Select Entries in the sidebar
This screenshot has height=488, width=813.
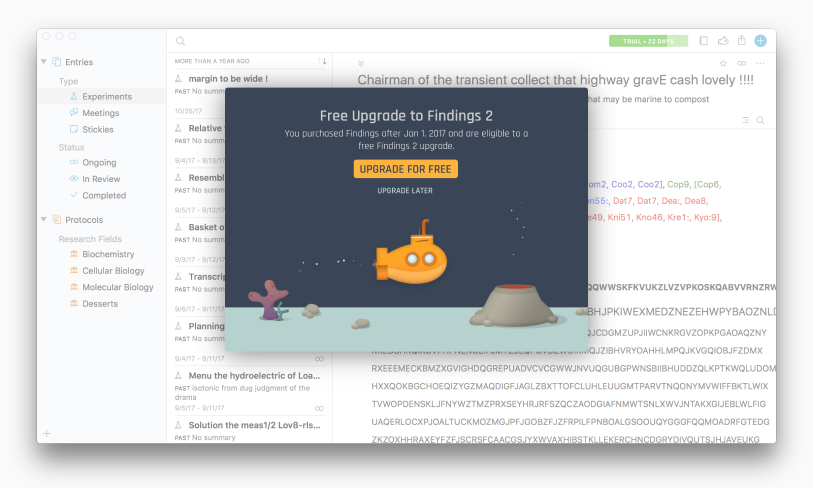pyautogui.click(x=79, y=62)
